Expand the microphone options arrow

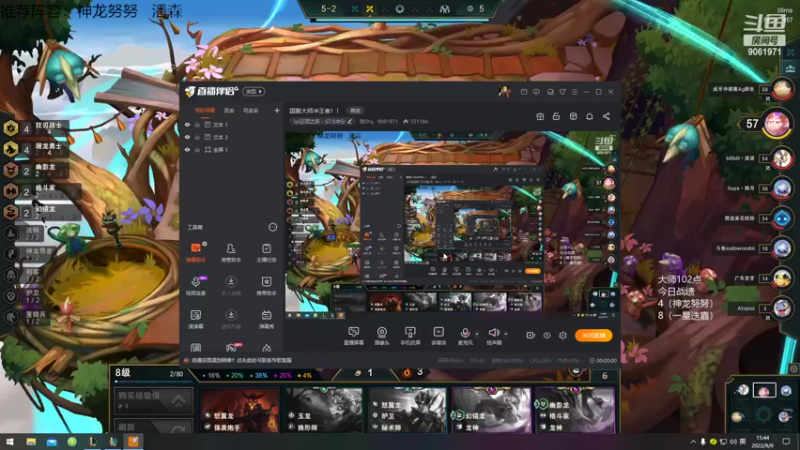[477, 334]
